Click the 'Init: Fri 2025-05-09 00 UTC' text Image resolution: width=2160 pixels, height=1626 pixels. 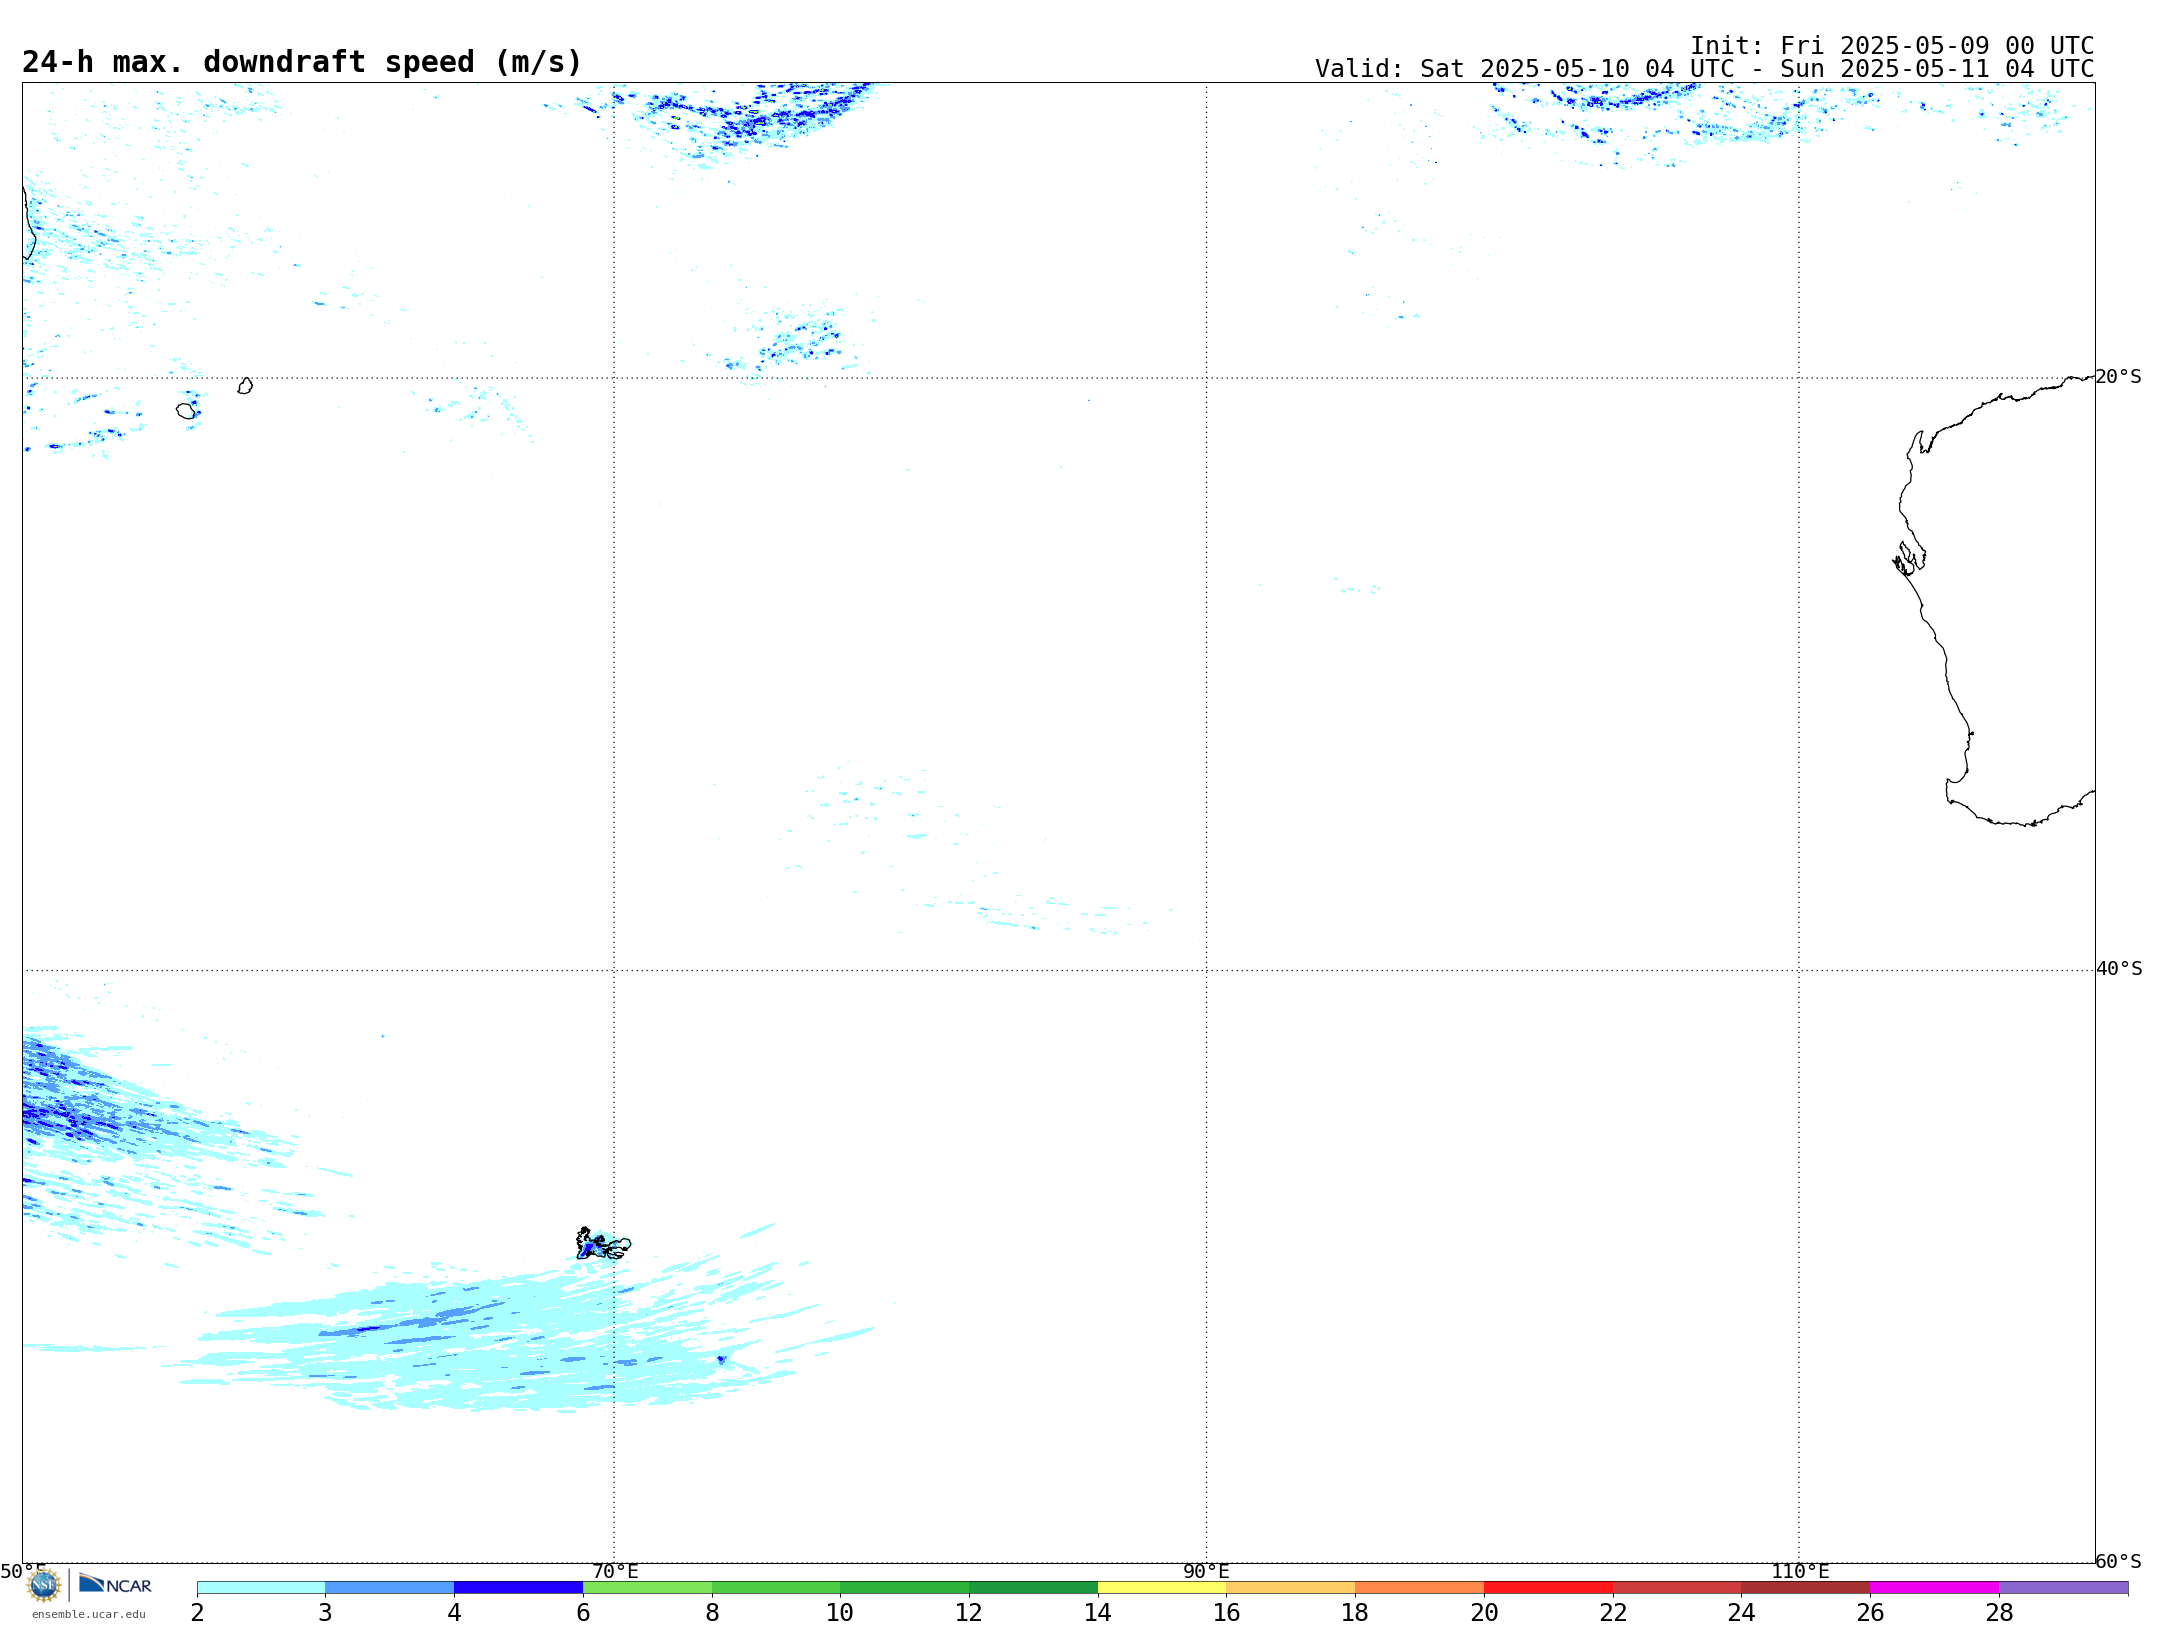[x=1892, y=46]
